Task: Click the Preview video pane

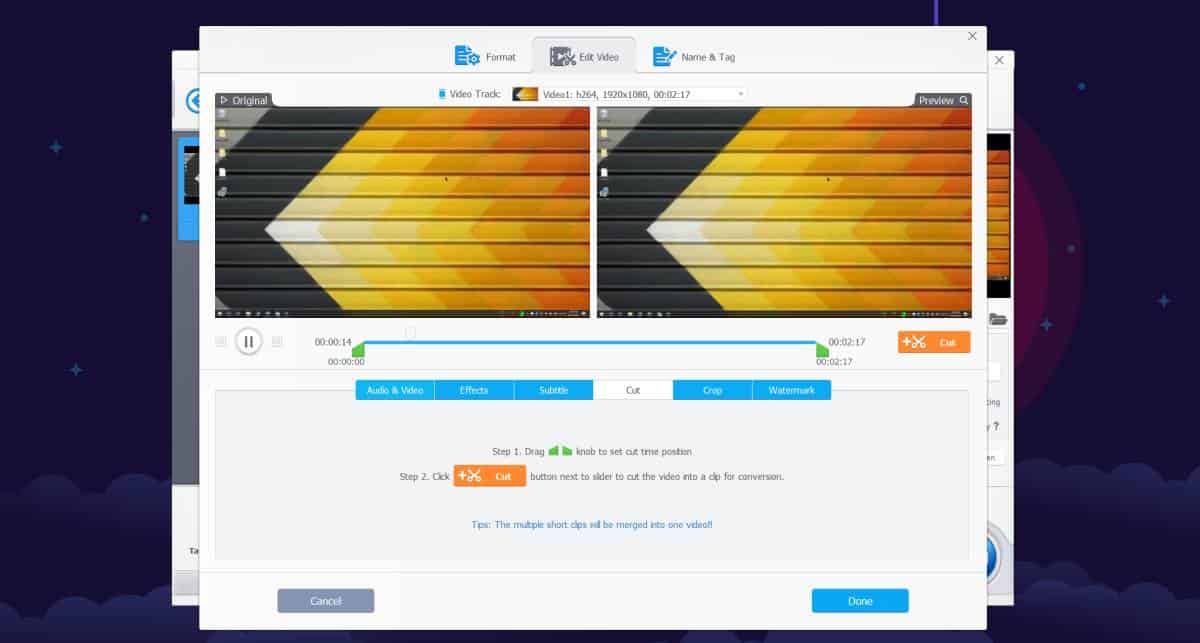Action: tap(784, 212)
